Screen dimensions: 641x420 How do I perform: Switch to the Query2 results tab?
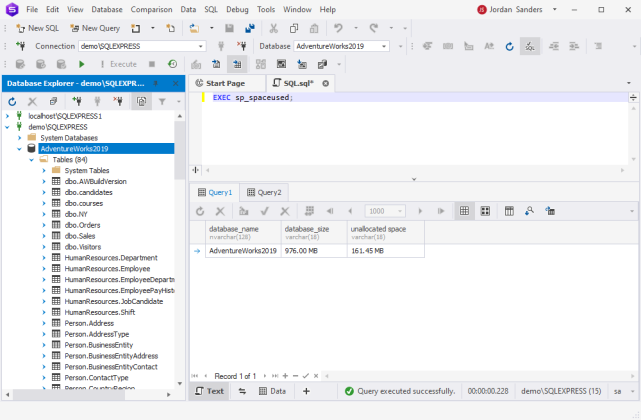(x=264, y=193)
